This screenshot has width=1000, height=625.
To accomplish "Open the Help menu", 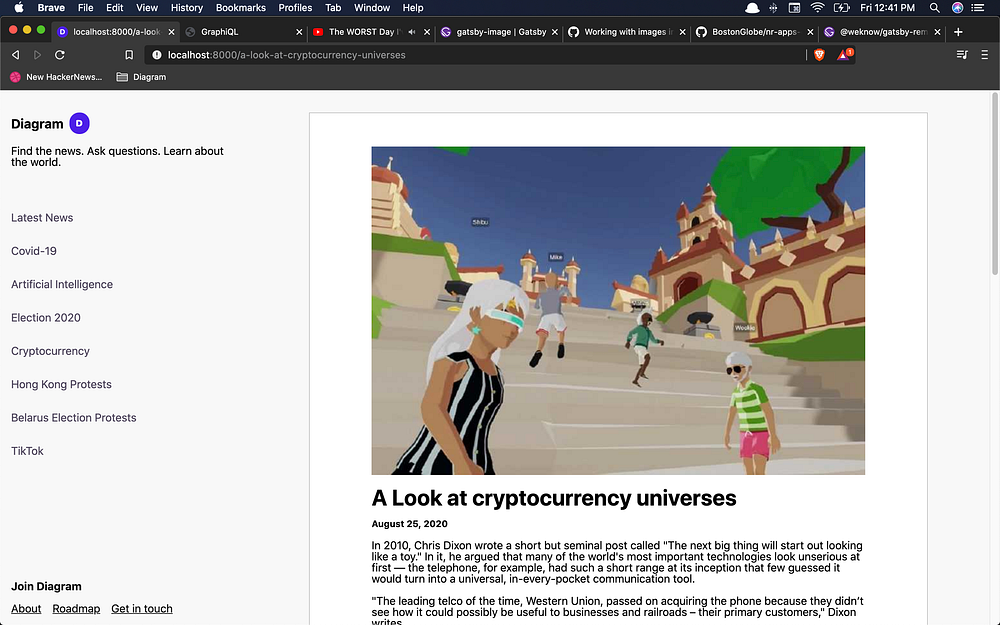I will pyautogui.click(x=413, y=8).
